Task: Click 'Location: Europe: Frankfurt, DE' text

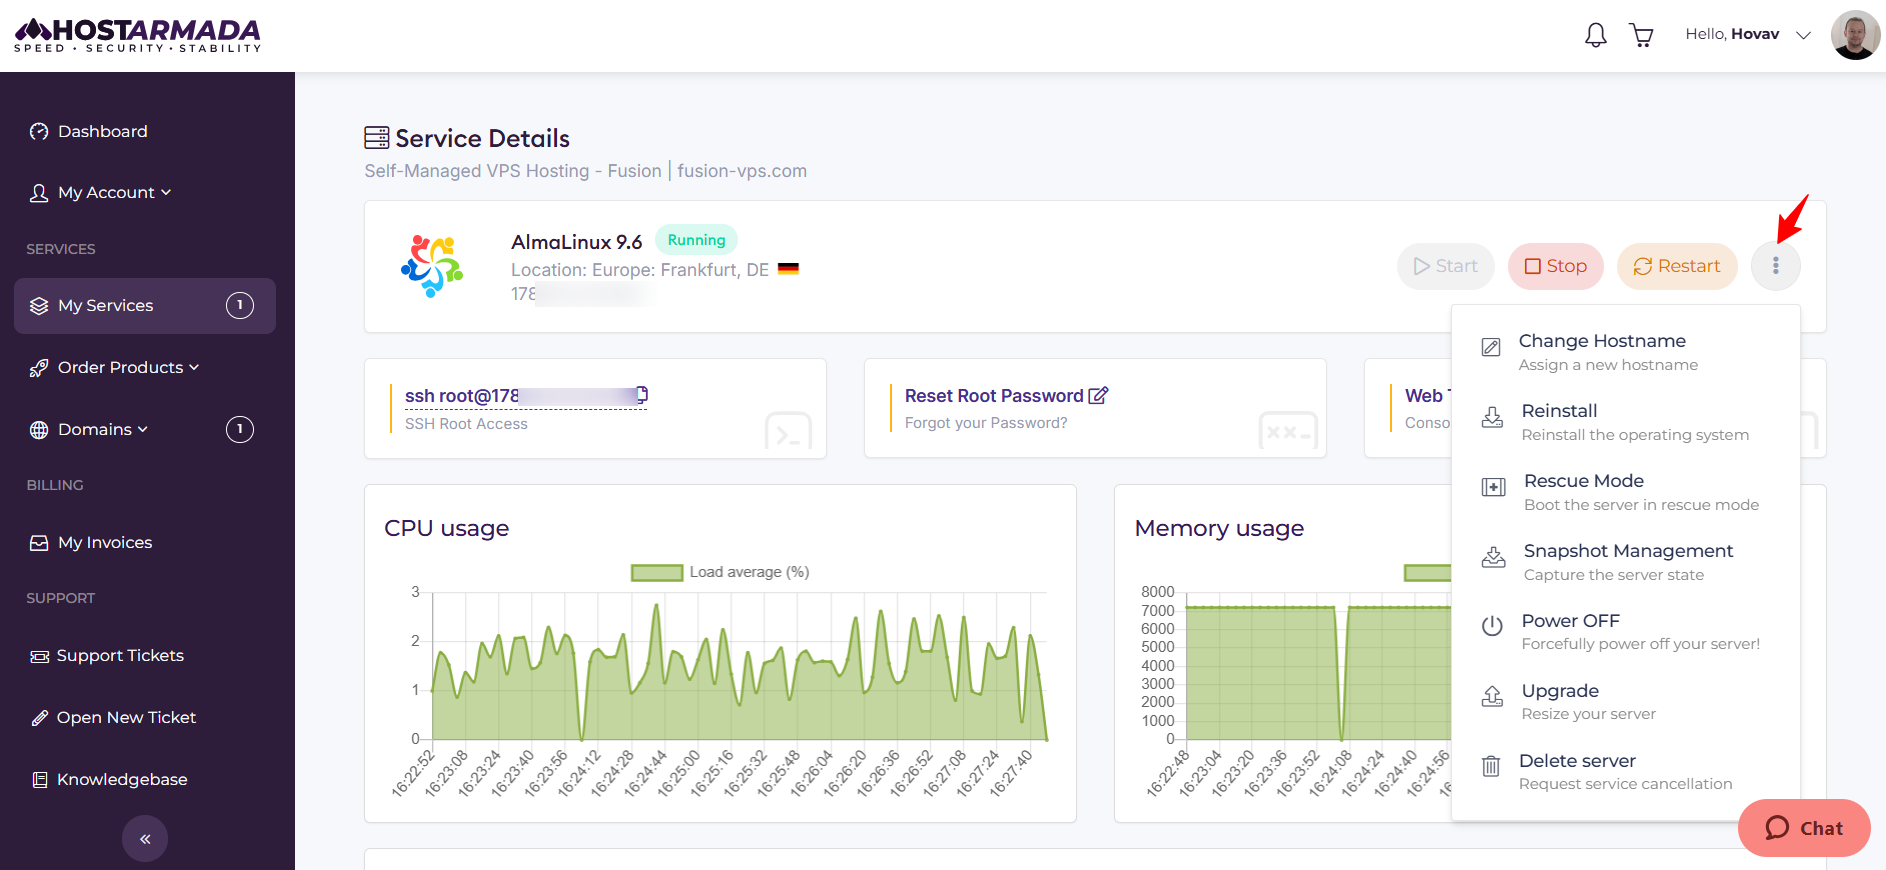Action: [x=640, y=270]
